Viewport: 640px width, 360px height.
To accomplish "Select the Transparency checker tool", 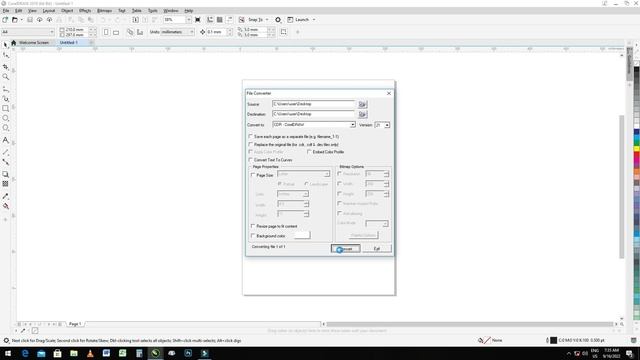I will pos(6,184).
